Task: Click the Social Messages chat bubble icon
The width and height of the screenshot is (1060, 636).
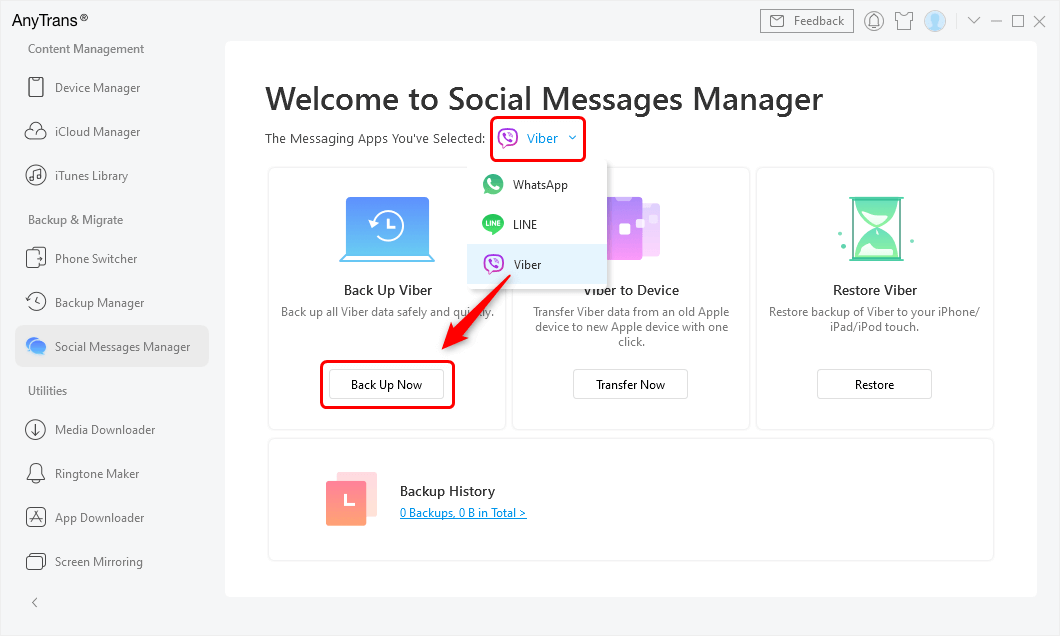Action: point(36,346)
